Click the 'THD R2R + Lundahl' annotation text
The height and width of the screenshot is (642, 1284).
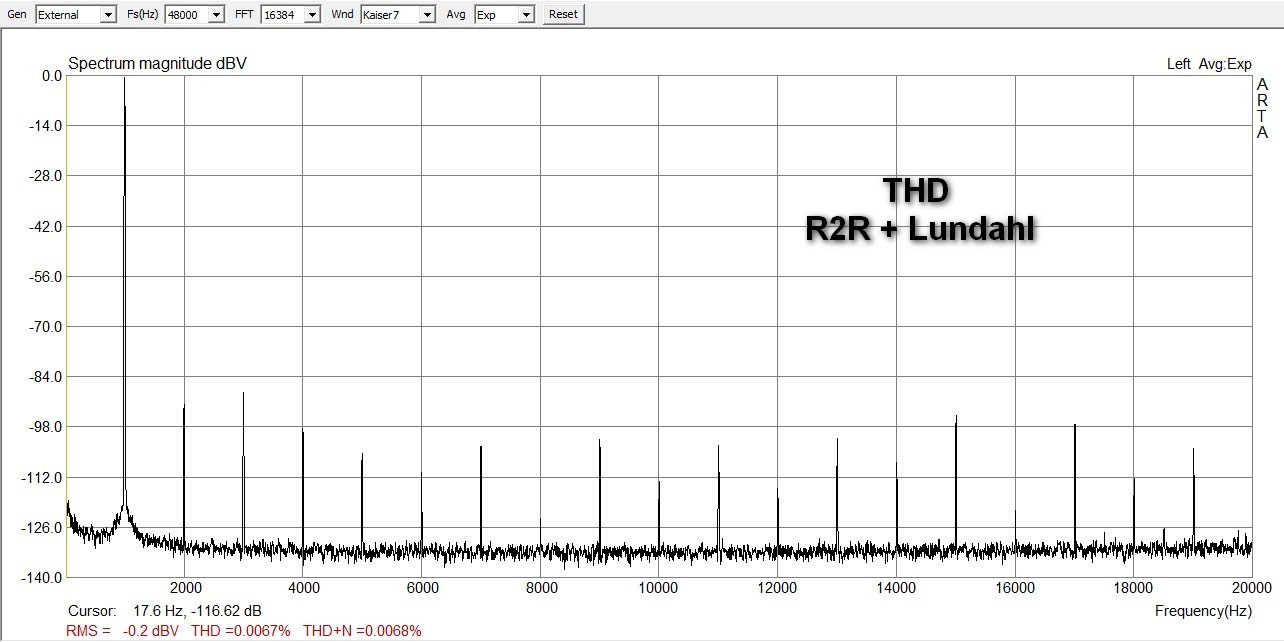[x=920, y=209]
